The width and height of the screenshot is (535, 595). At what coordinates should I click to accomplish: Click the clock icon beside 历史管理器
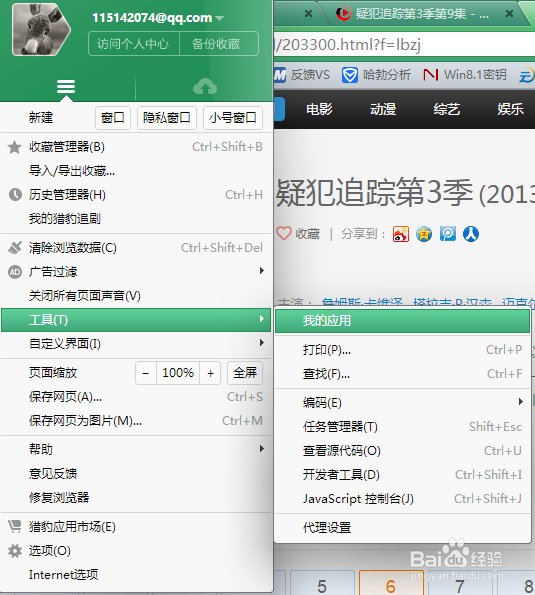point(15,195)
